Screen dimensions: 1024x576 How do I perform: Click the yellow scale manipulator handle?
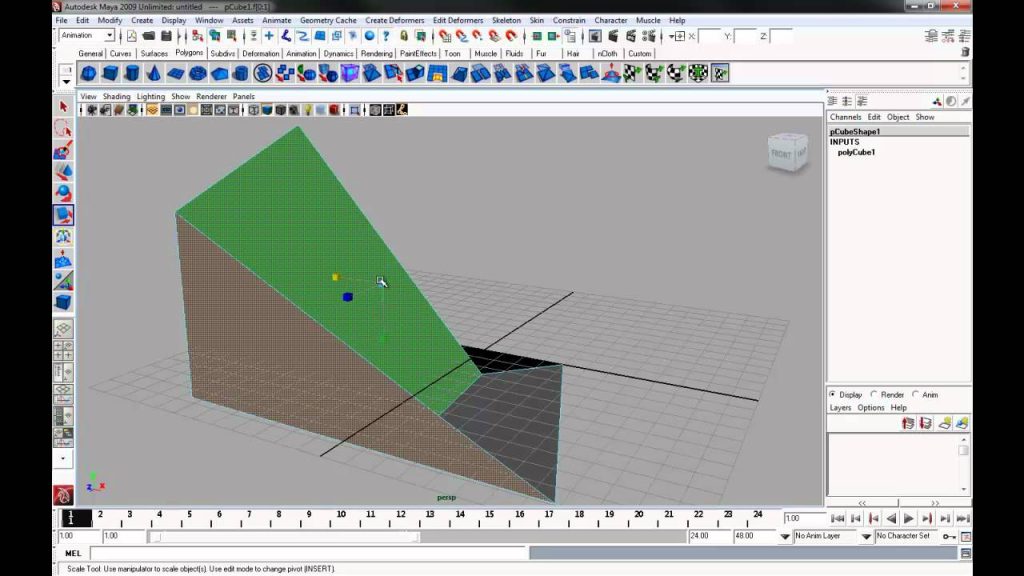tap(335, 278)
